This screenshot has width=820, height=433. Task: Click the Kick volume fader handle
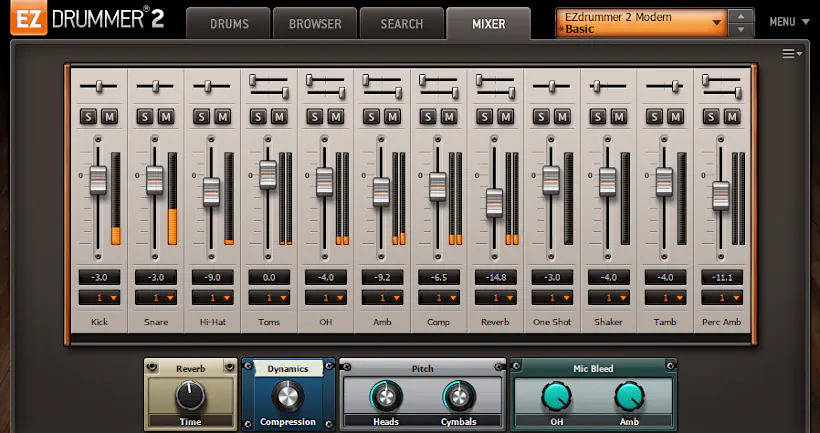pos(98,180)
